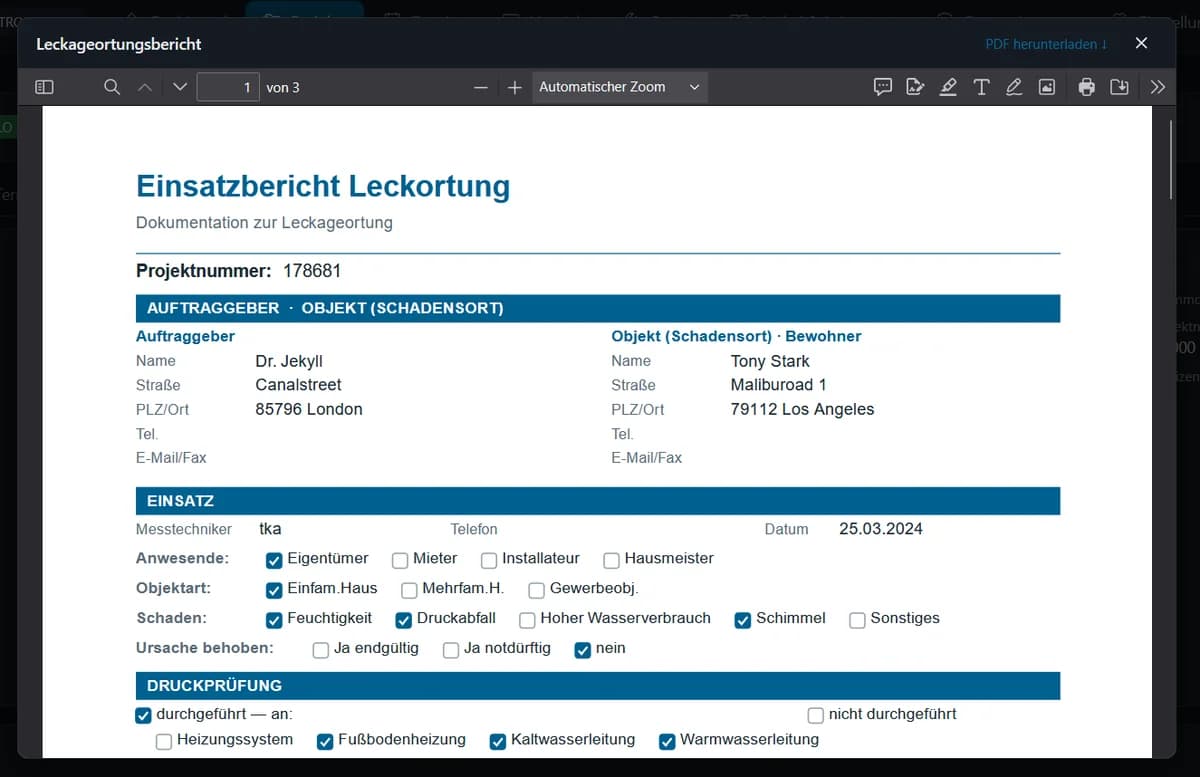Click the Messtechniker value tka
The height and width of the screenshot is (777, 1200).
click(270, 528)
